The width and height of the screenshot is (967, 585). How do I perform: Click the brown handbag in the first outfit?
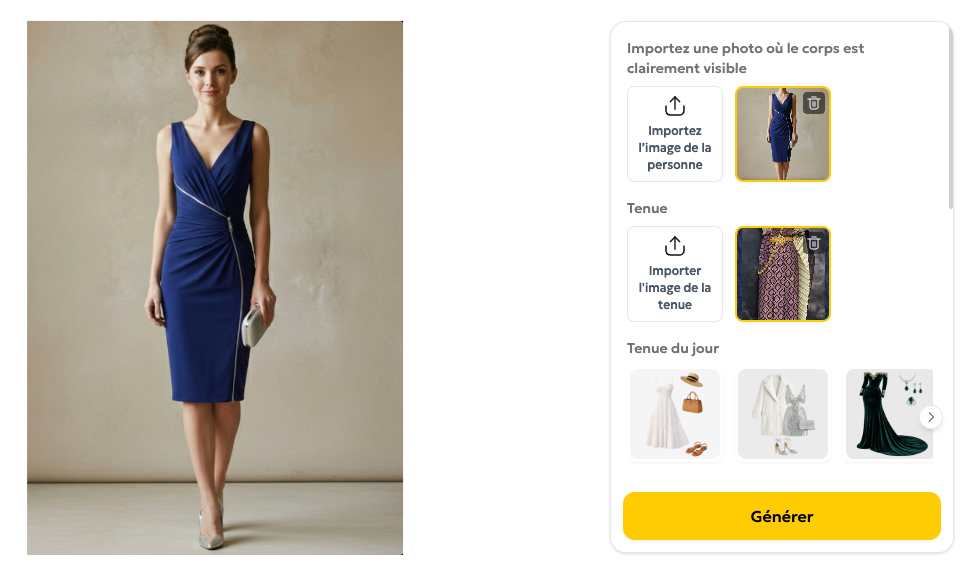coord(692,402)
